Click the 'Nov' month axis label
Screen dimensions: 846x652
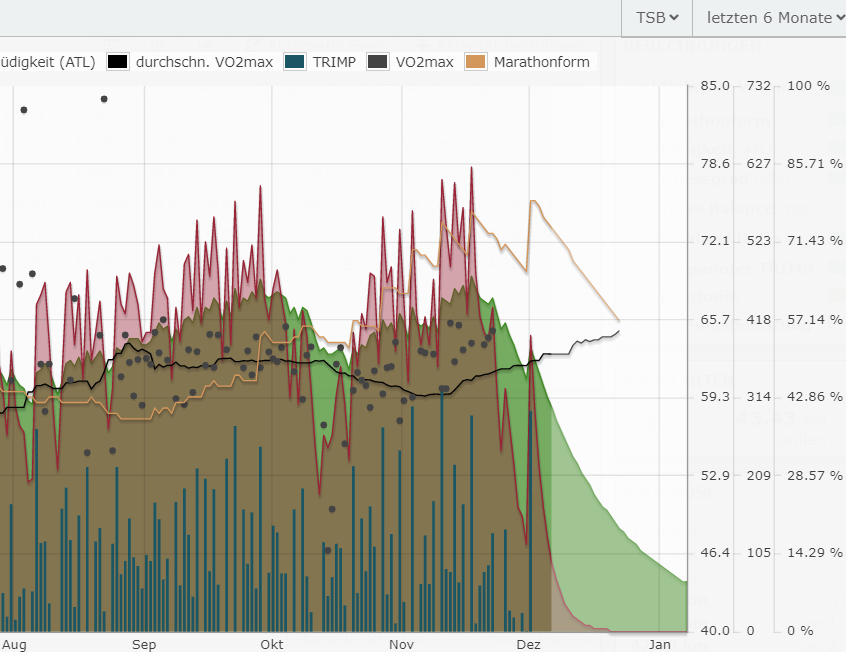(401, 645)
